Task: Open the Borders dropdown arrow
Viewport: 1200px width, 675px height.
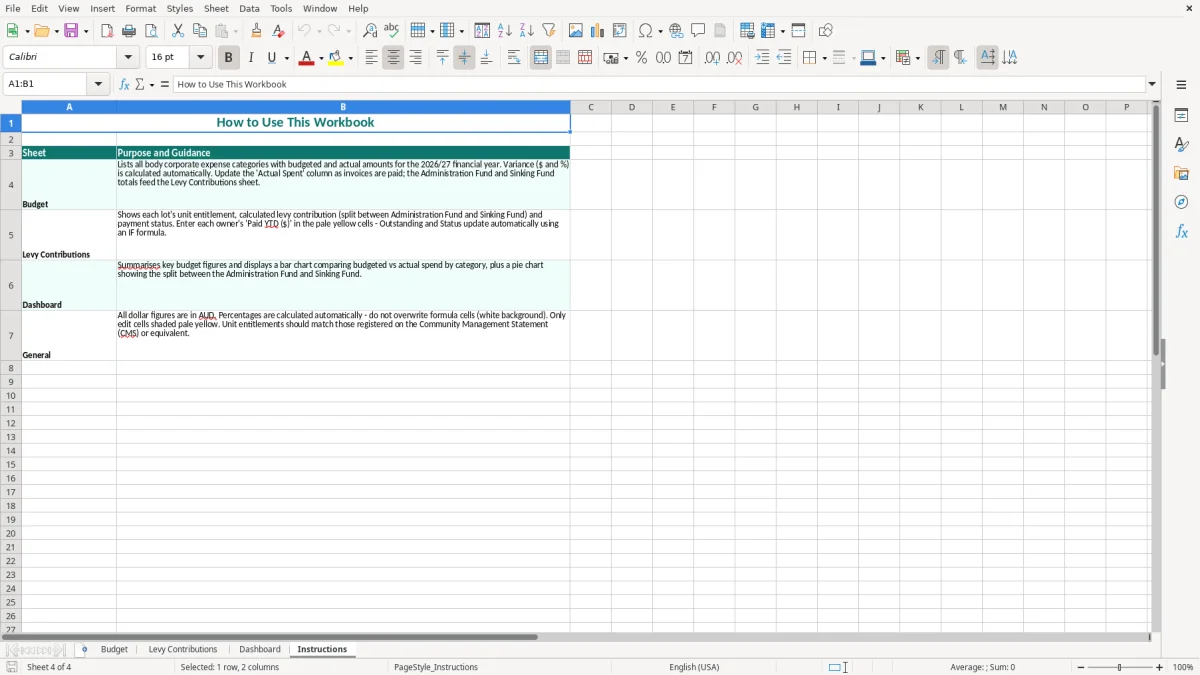Action: pos(824,58)
